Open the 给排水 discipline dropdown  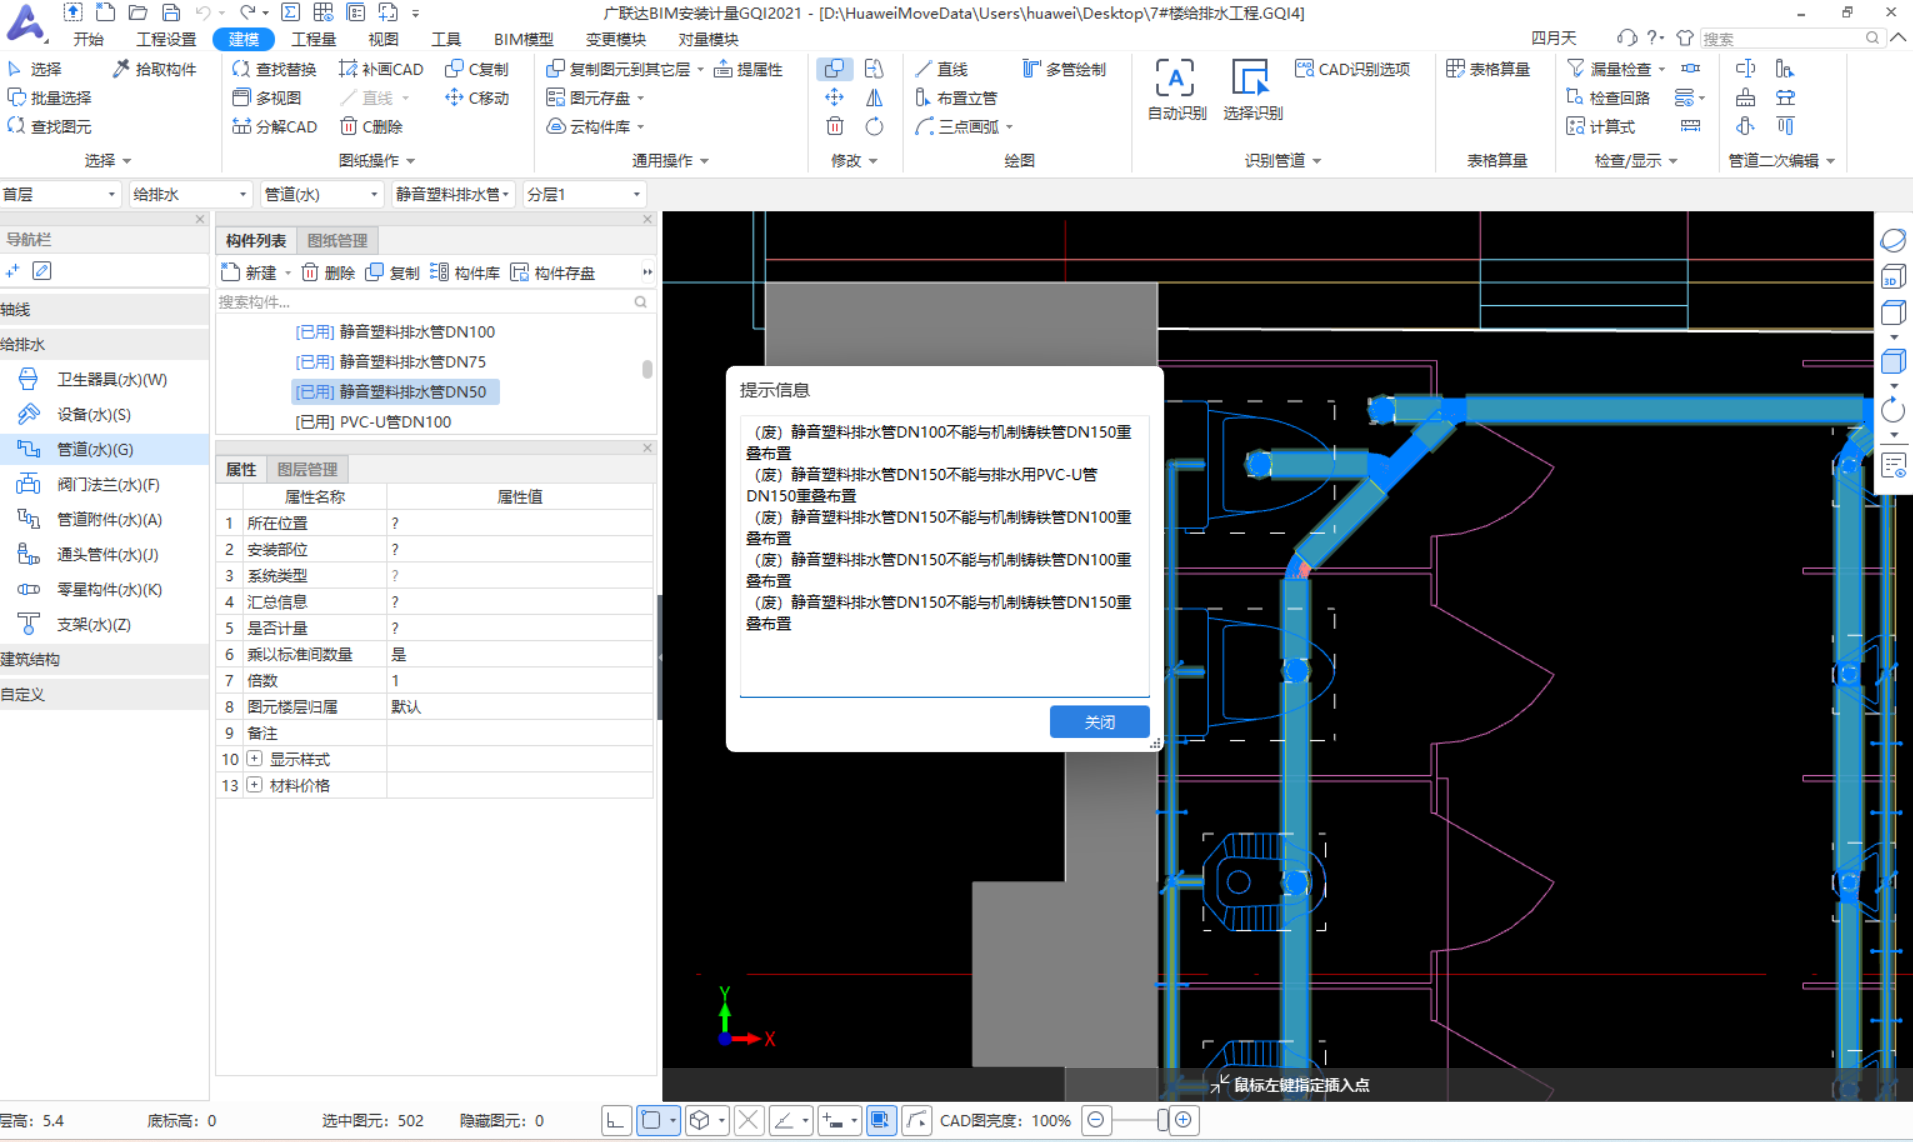click(x=190, y=194)
